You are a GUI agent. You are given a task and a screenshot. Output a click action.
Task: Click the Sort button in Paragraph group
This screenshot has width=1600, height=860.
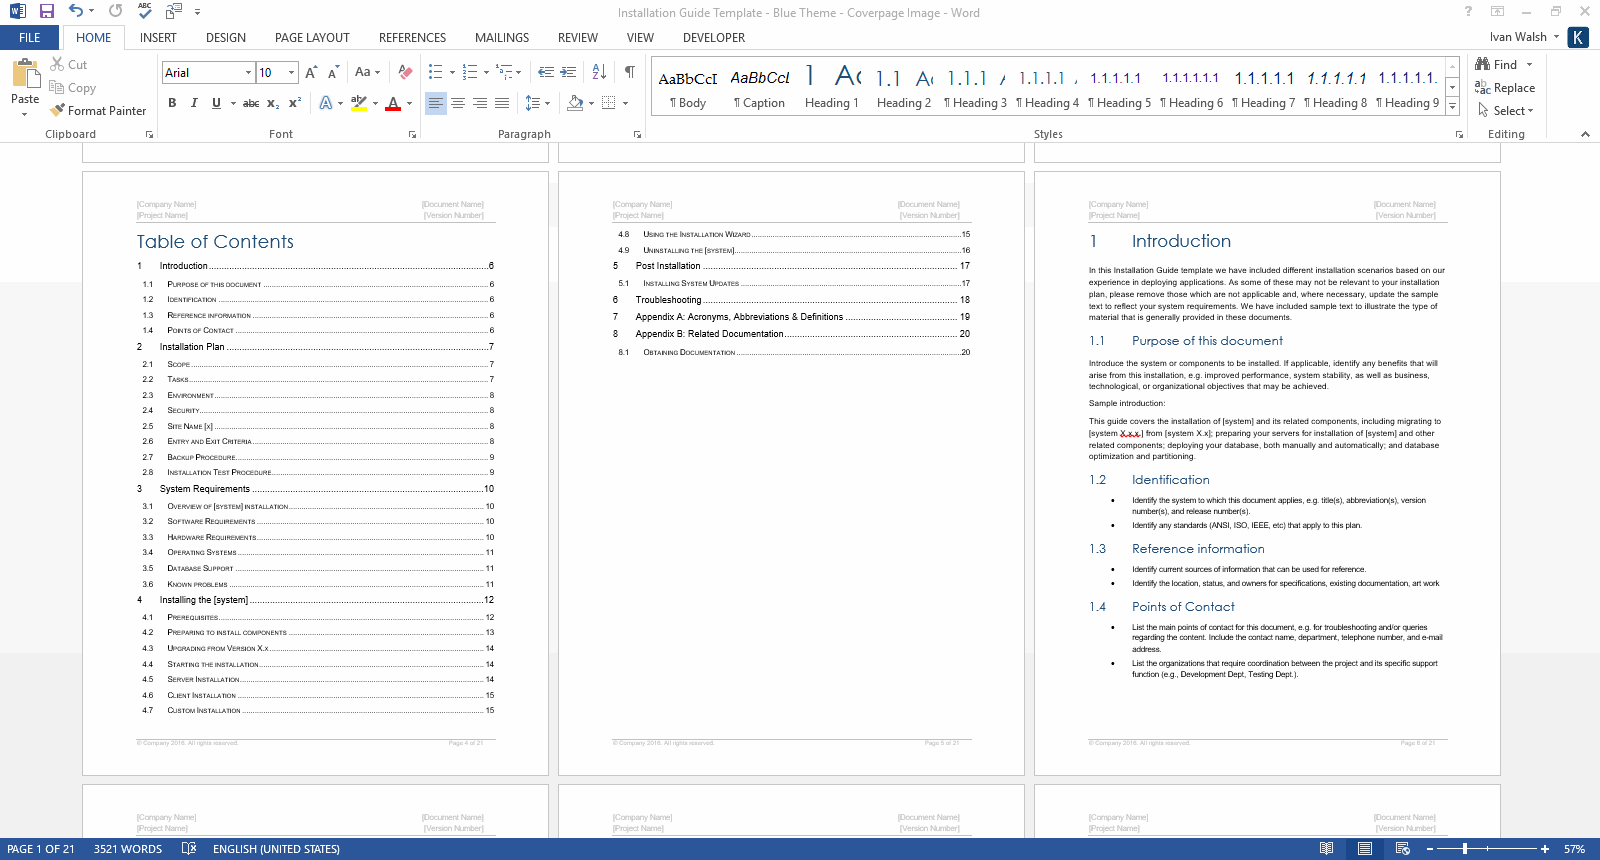[x=599, y=72]
